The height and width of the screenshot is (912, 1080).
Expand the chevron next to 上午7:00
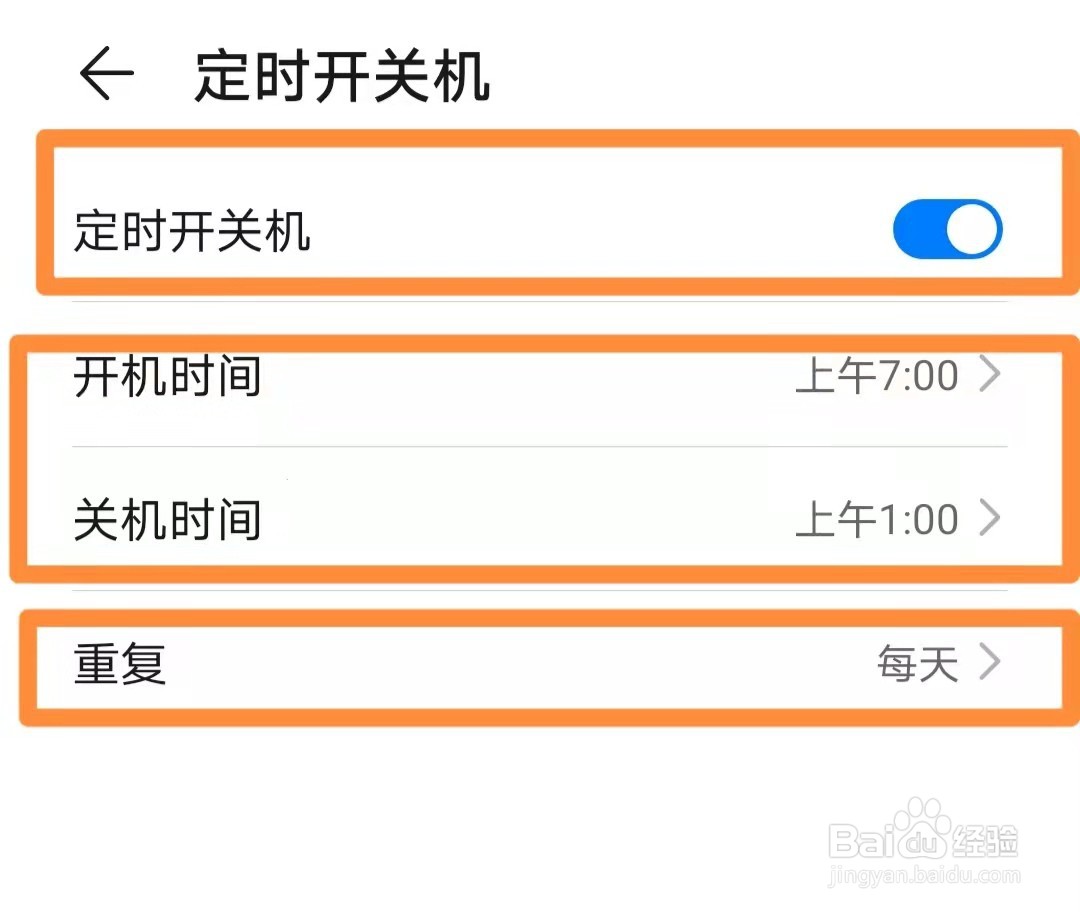click(990, 376)
